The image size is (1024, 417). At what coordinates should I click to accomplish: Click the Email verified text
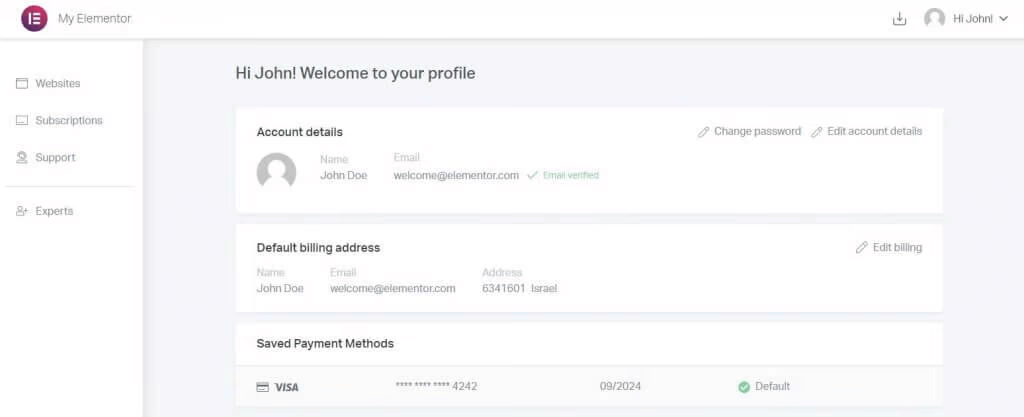pyautogui.click(x=570, y=176)
